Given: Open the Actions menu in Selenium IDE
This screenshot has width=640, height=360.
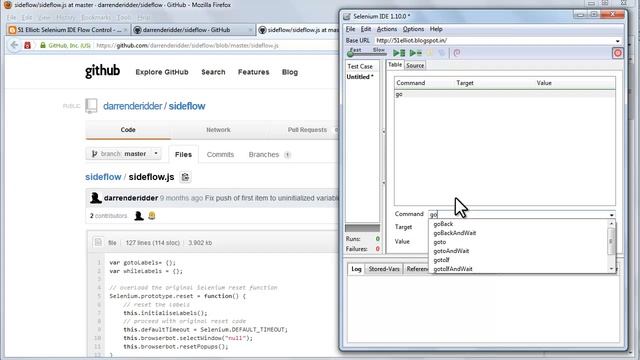Looking at the screenshot, I should pyautogui.click(x=387, y=29).
